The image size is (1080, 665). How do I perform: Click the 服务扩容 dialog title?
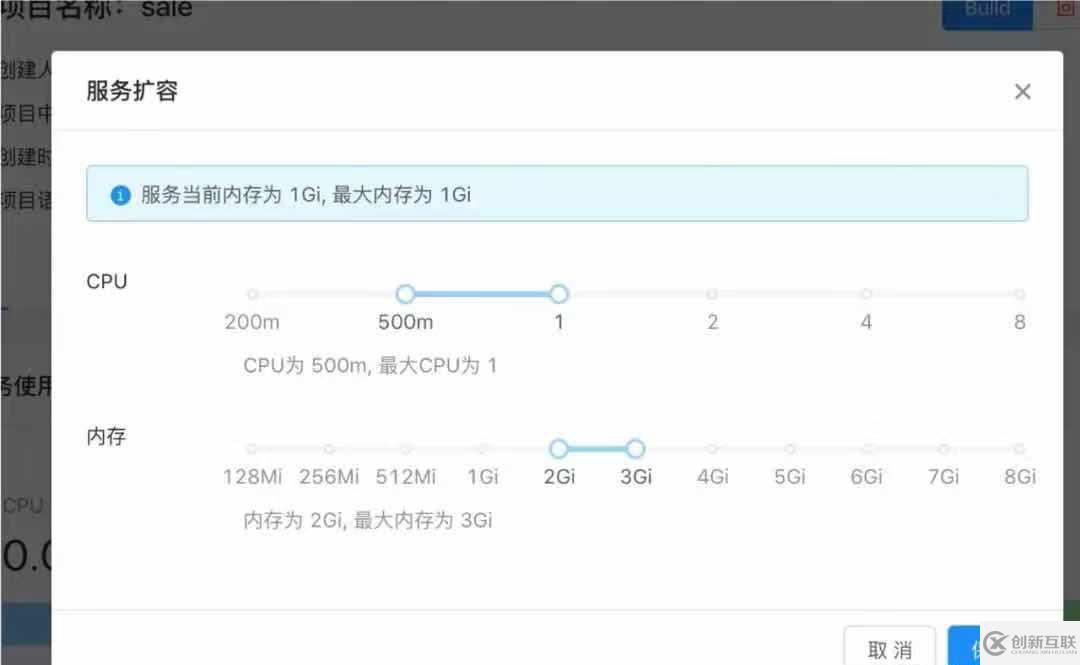pyautogui.click(x=132, y=91)
